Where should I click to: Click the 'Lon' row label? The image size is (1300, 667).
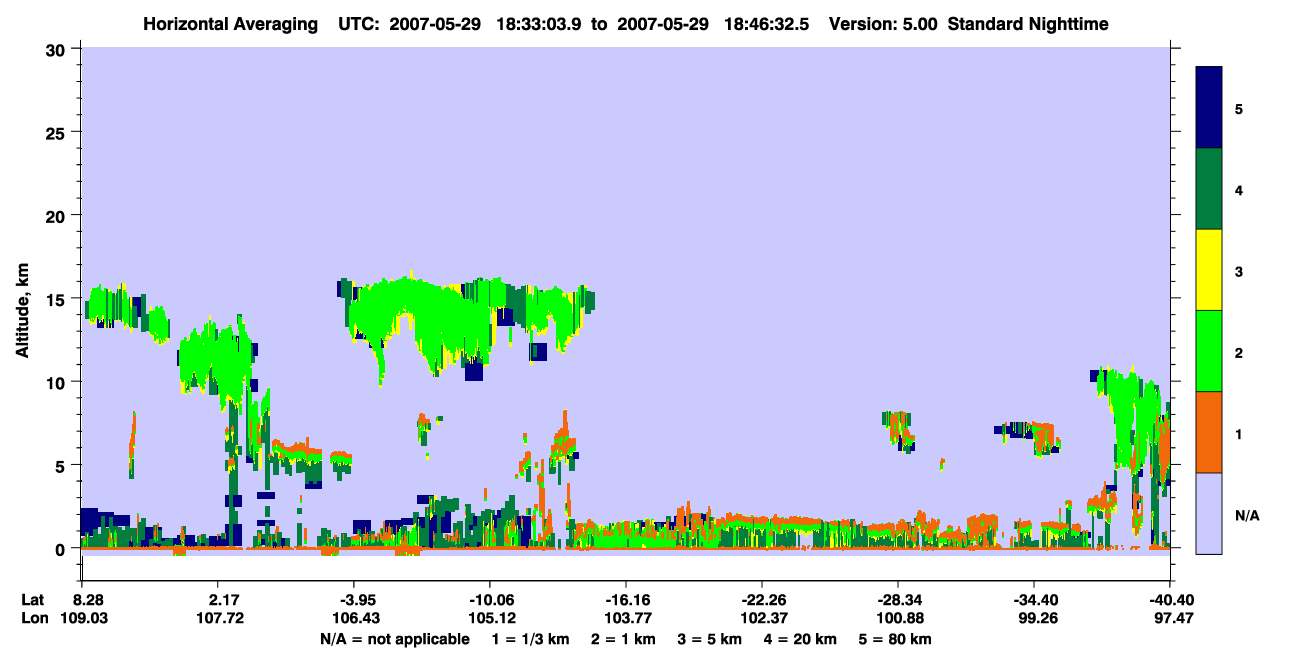[35, 619]
